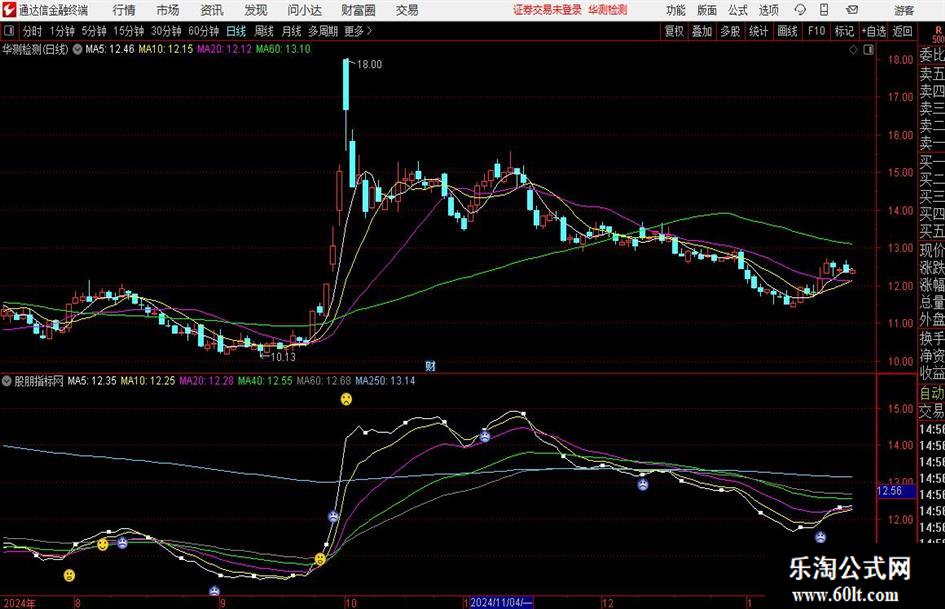Click +自选 to add to watchlist
This screenshot has height=609, width=945.
pos(874,31)
